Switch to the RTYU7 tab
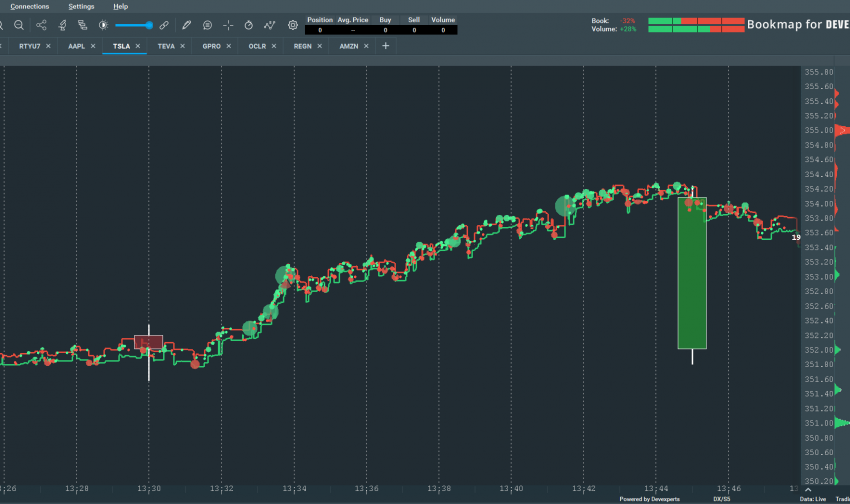The image size is (850, 504). tap(30, 46)
